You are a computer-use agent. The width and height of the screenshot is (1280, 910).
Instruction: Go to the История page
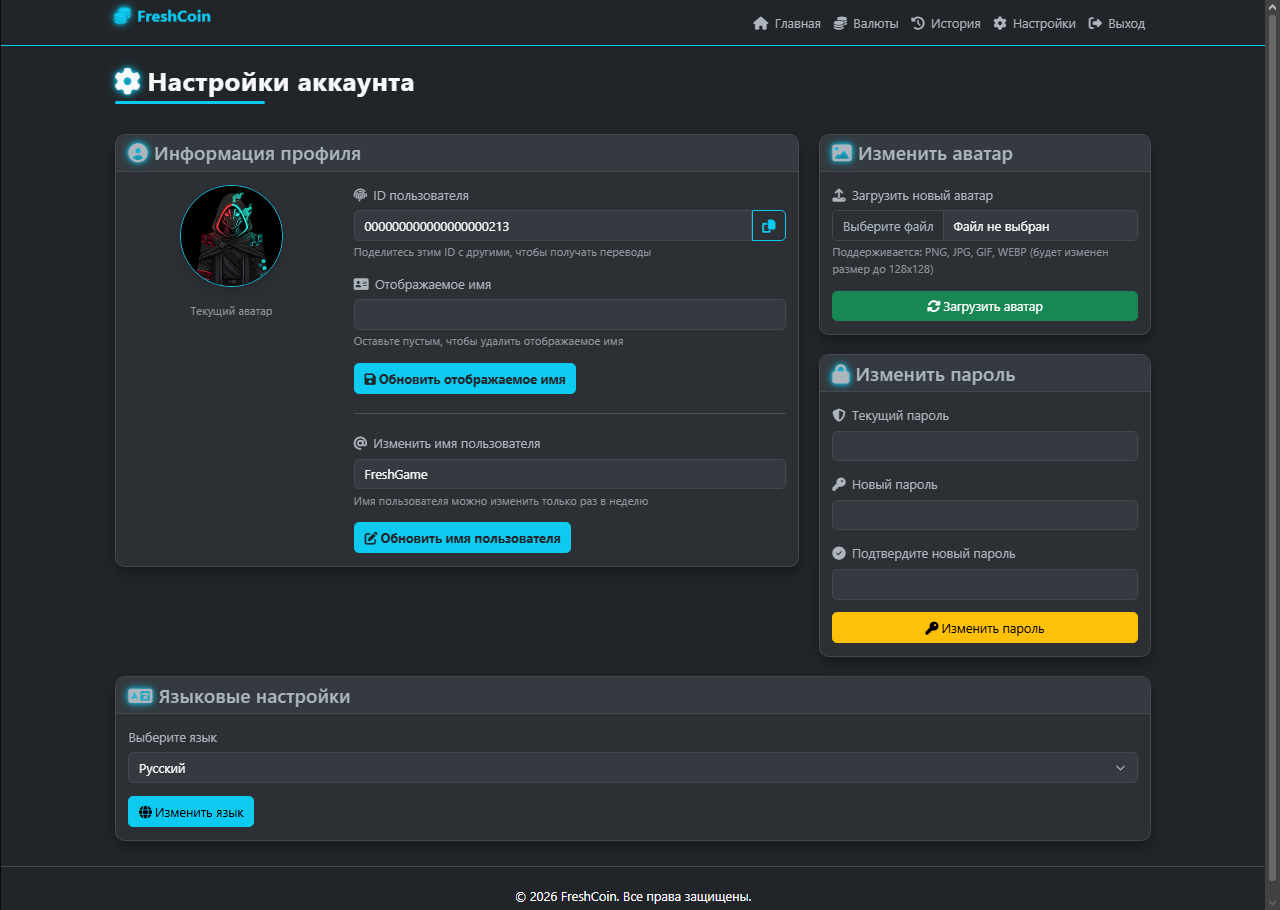pyautogui.click(x=955, y=23)
